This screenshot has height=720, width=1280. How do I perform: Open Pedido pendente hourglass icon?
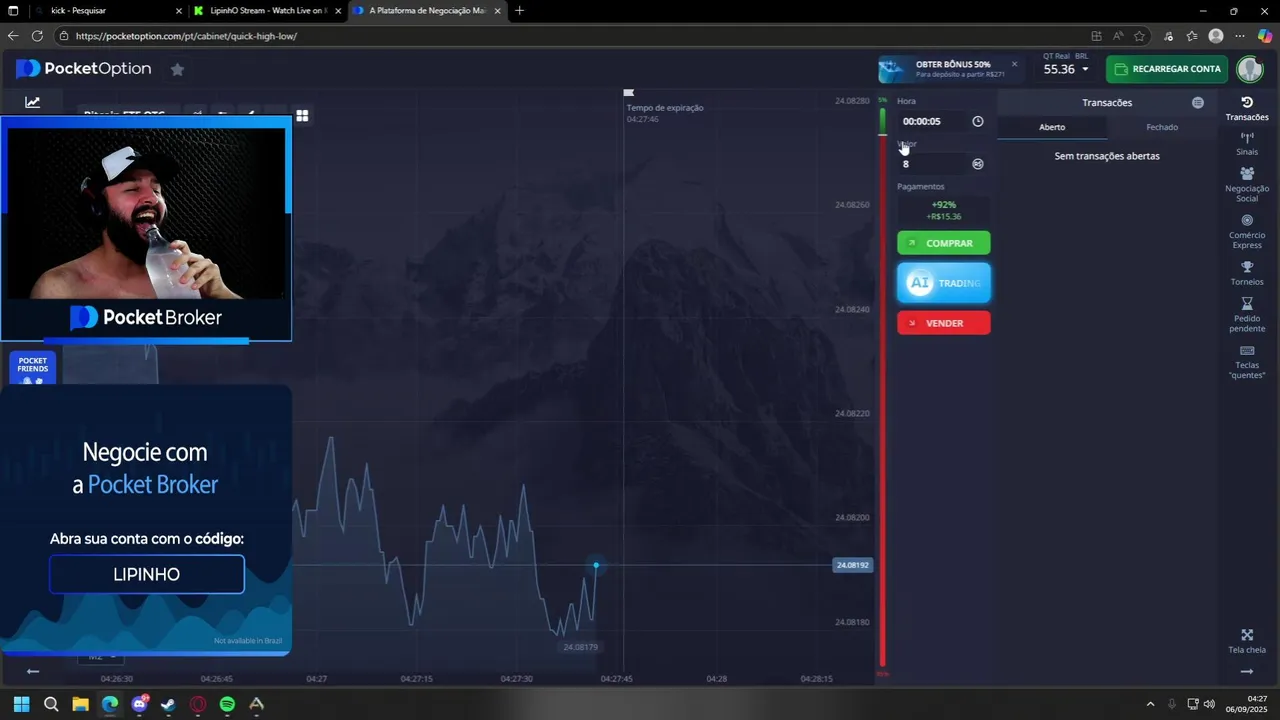1247,315
